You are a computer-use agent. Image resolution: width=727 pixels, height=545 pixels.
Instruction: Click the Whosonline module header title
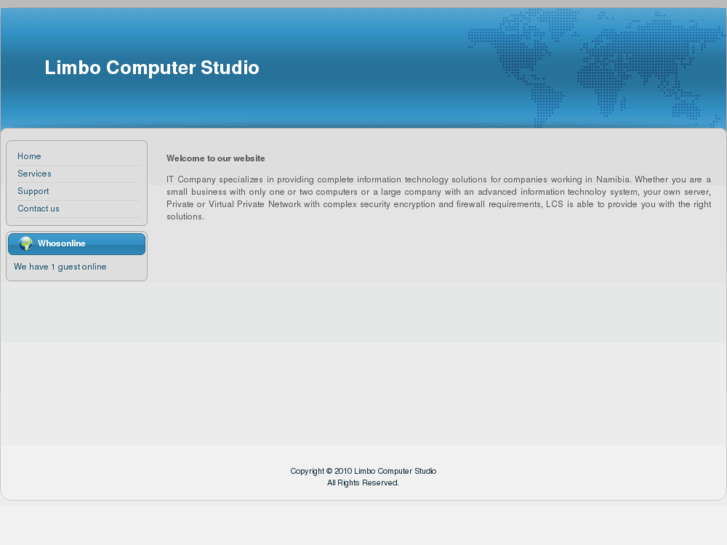[x=61, y=244]
